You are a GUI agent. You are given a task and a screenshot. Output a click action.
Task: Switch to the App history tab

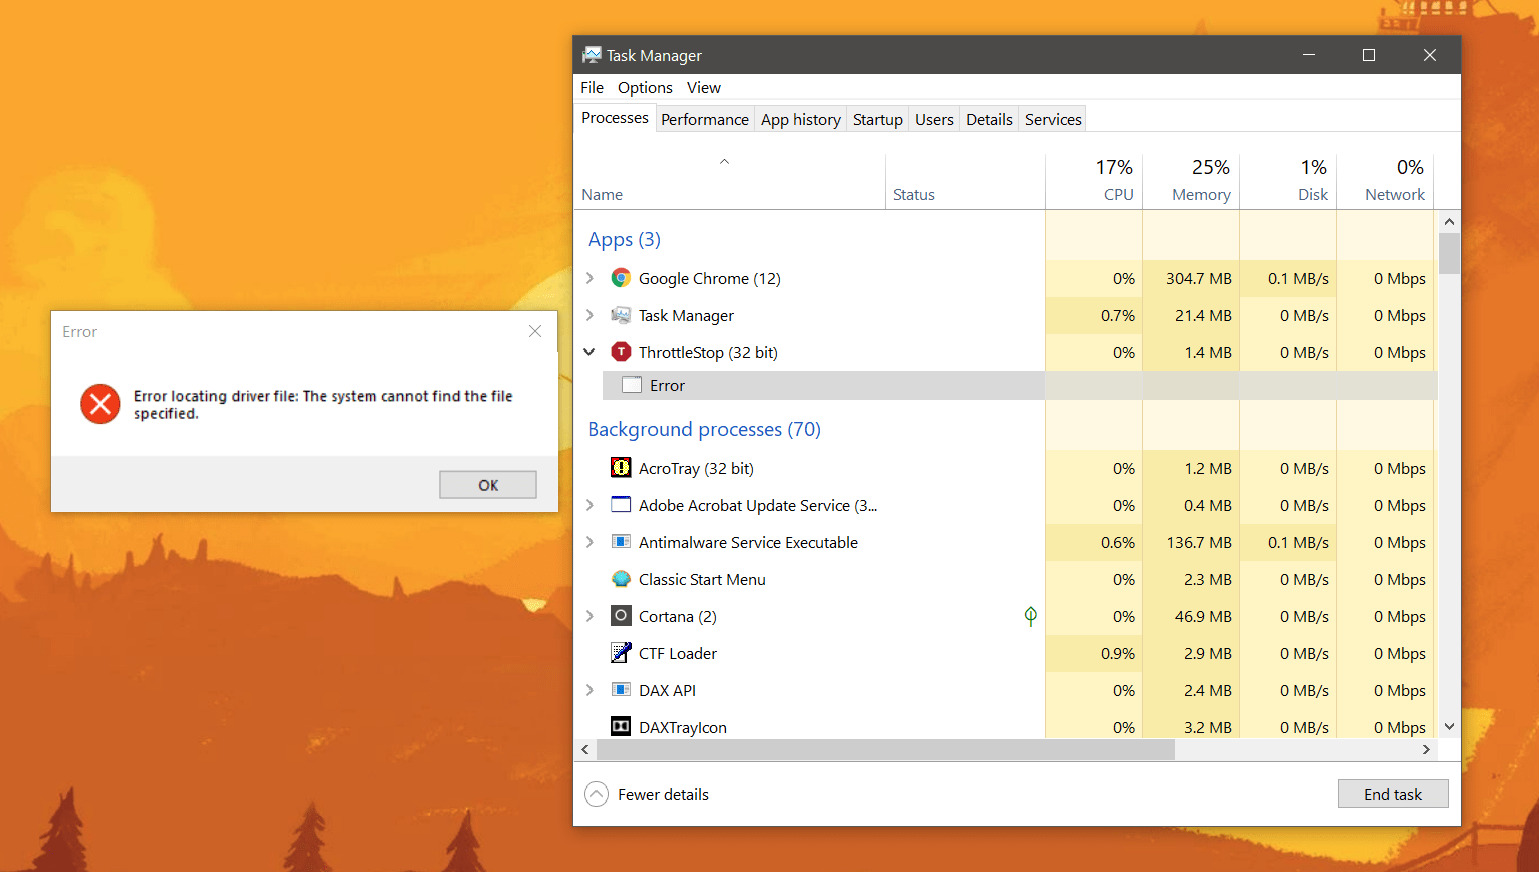pos(801,119)
